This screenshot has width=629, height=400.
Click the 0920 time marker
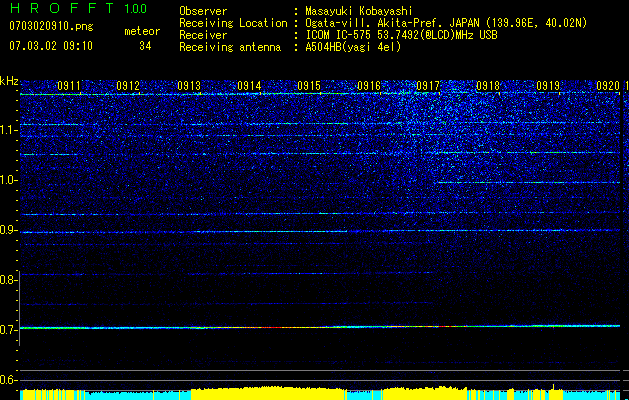click(x=608, y=86)
